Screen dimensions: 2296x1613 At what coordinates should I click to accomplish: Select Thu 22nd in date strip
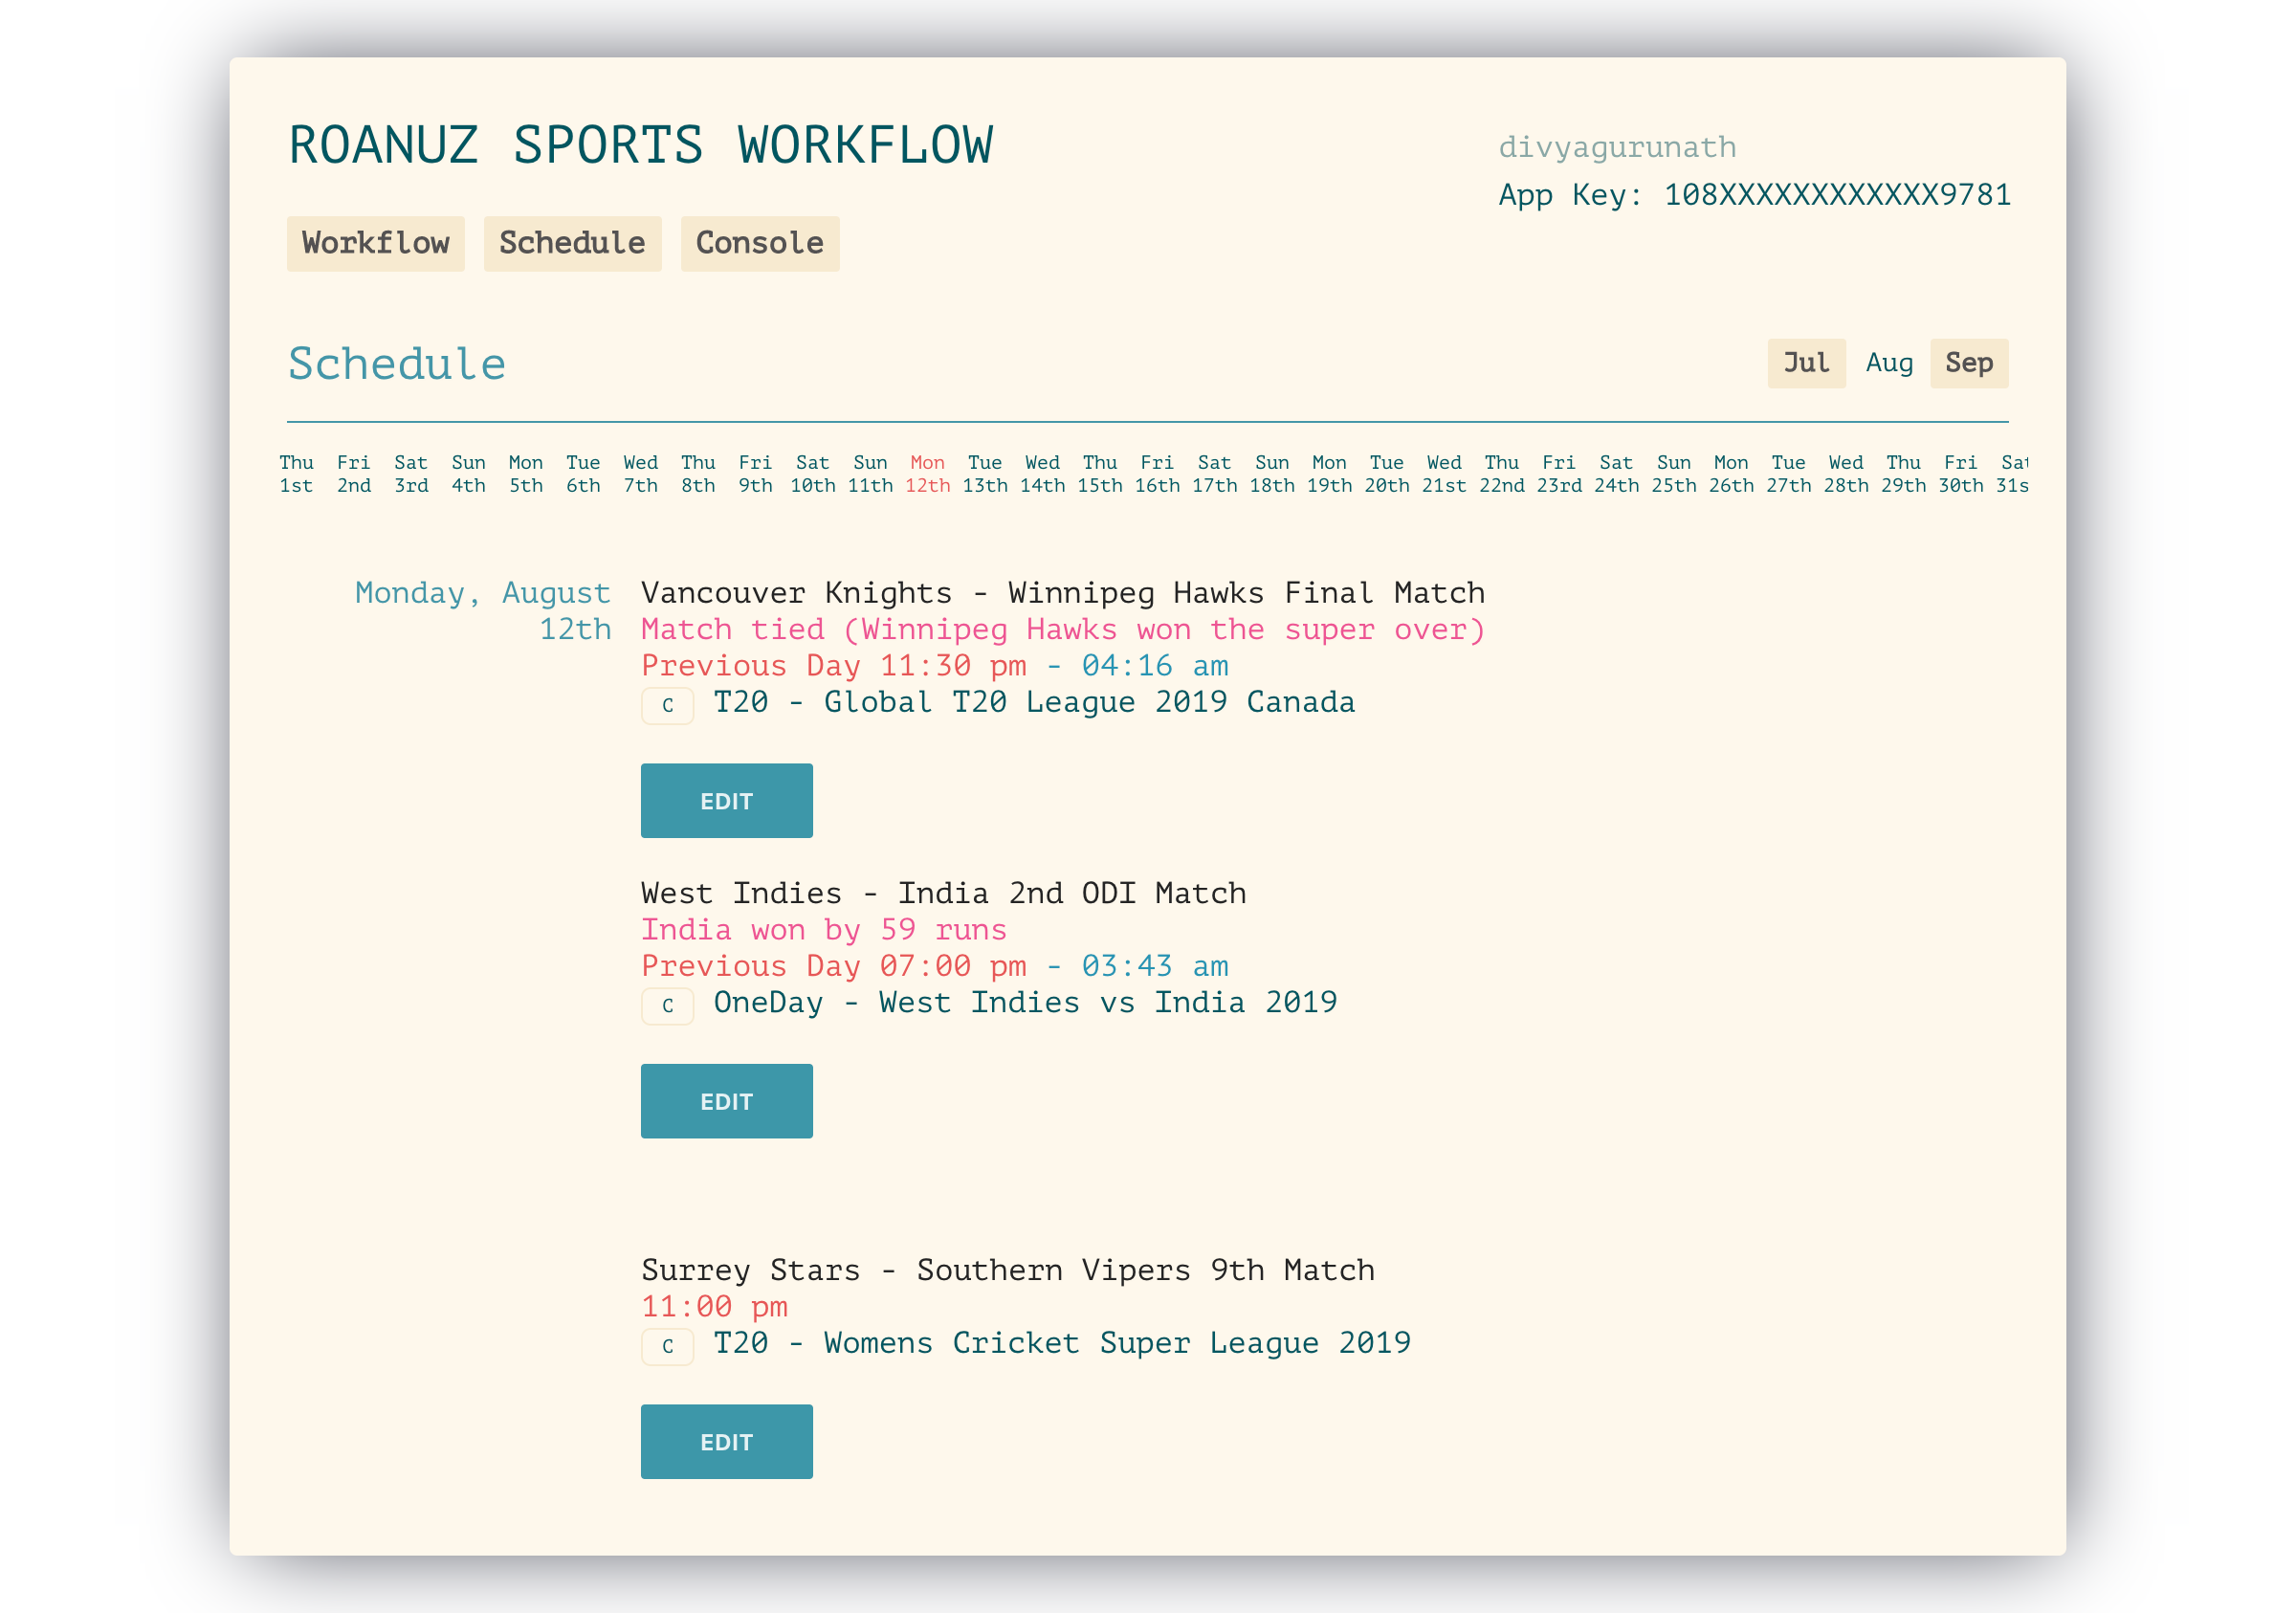tap(1502, 474)
